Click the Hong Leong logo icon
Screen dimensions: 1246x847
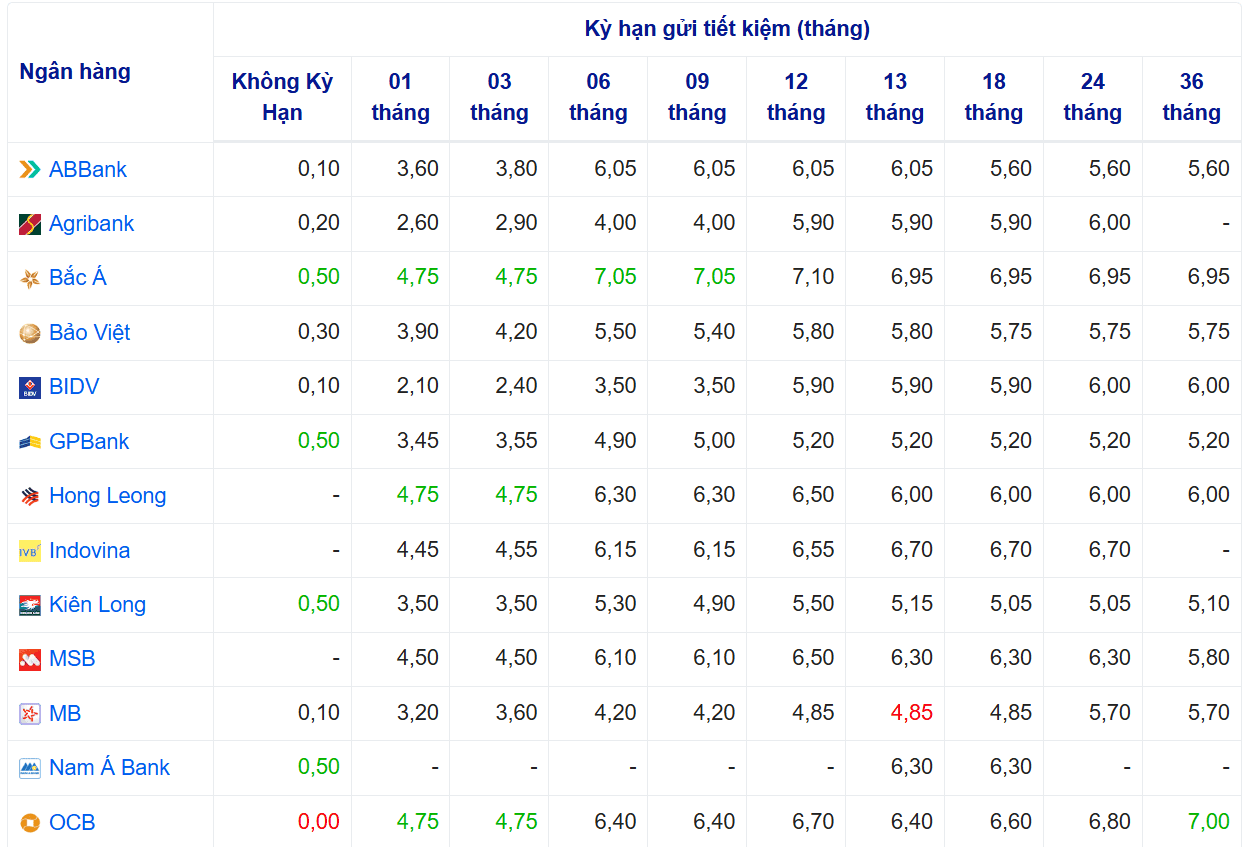coord(30,496)
